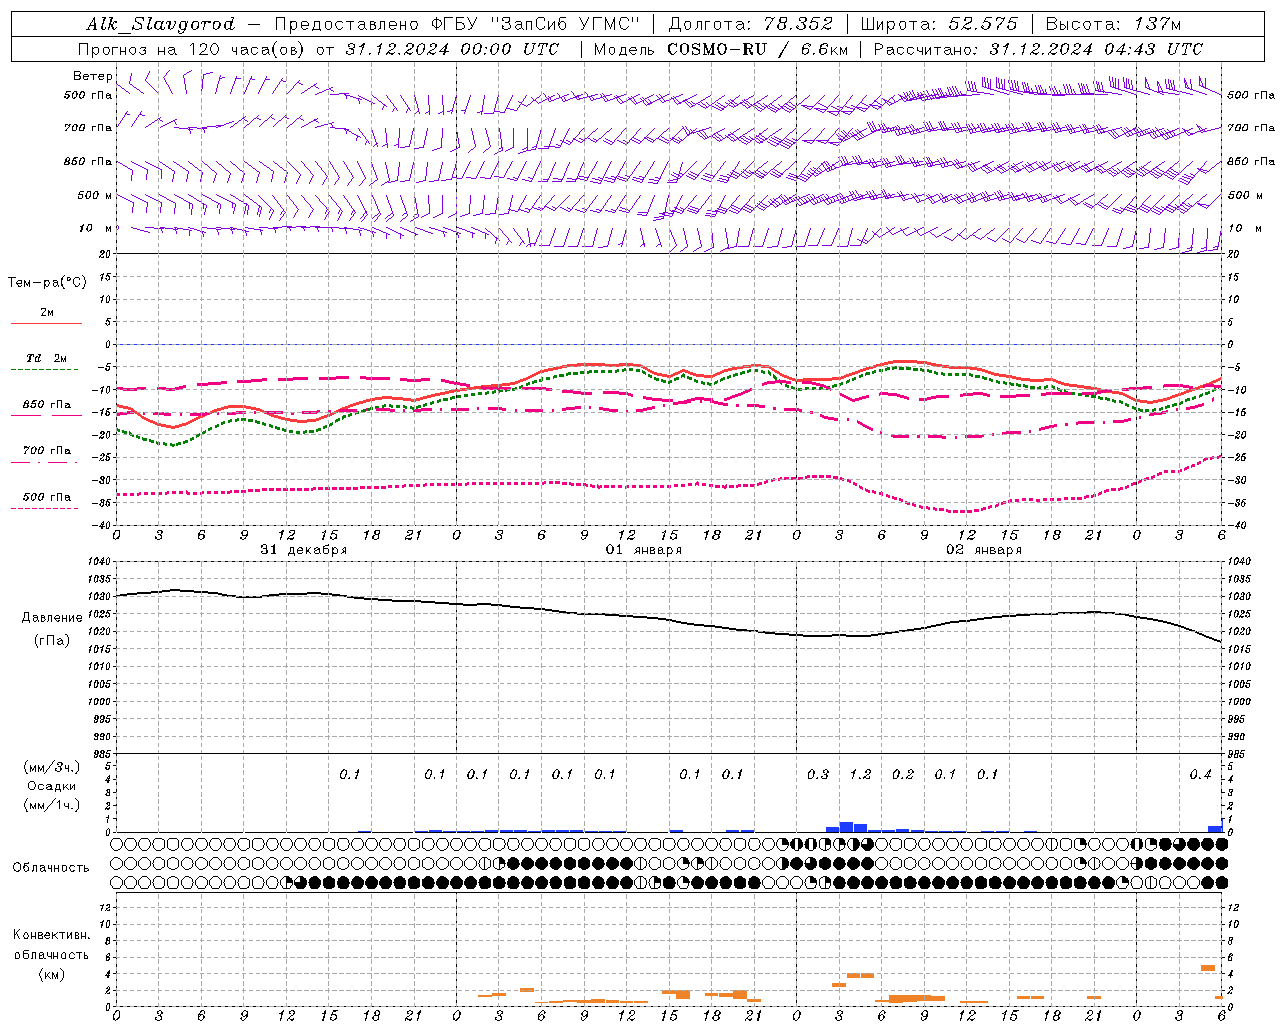This screenshot has height=1024, width=1280.
Task: Click the 0.4 precipitation amount value
Action: pyautogui.click(x=1200, y=775)
